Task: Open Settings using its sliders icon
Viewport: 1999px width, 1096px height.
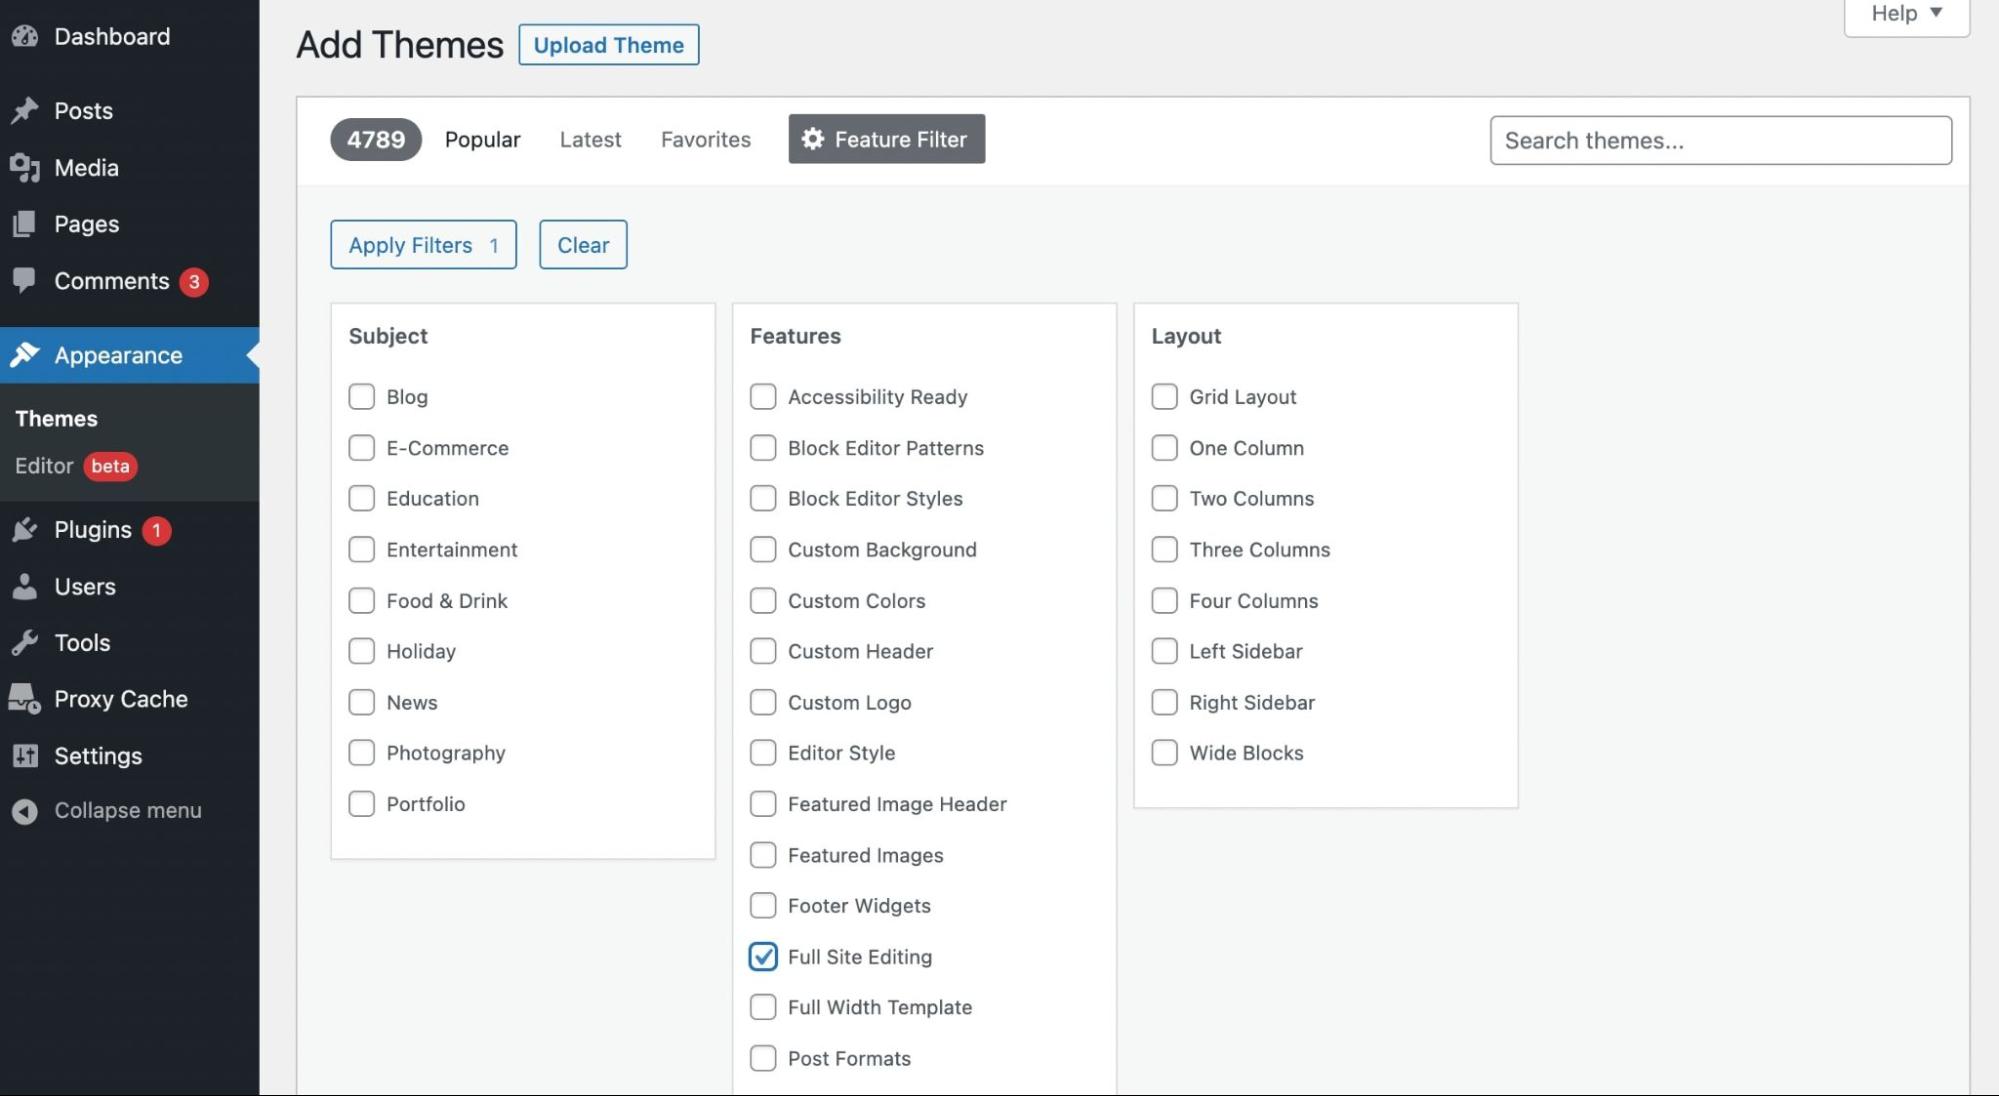Action: [x=25, y=755]
